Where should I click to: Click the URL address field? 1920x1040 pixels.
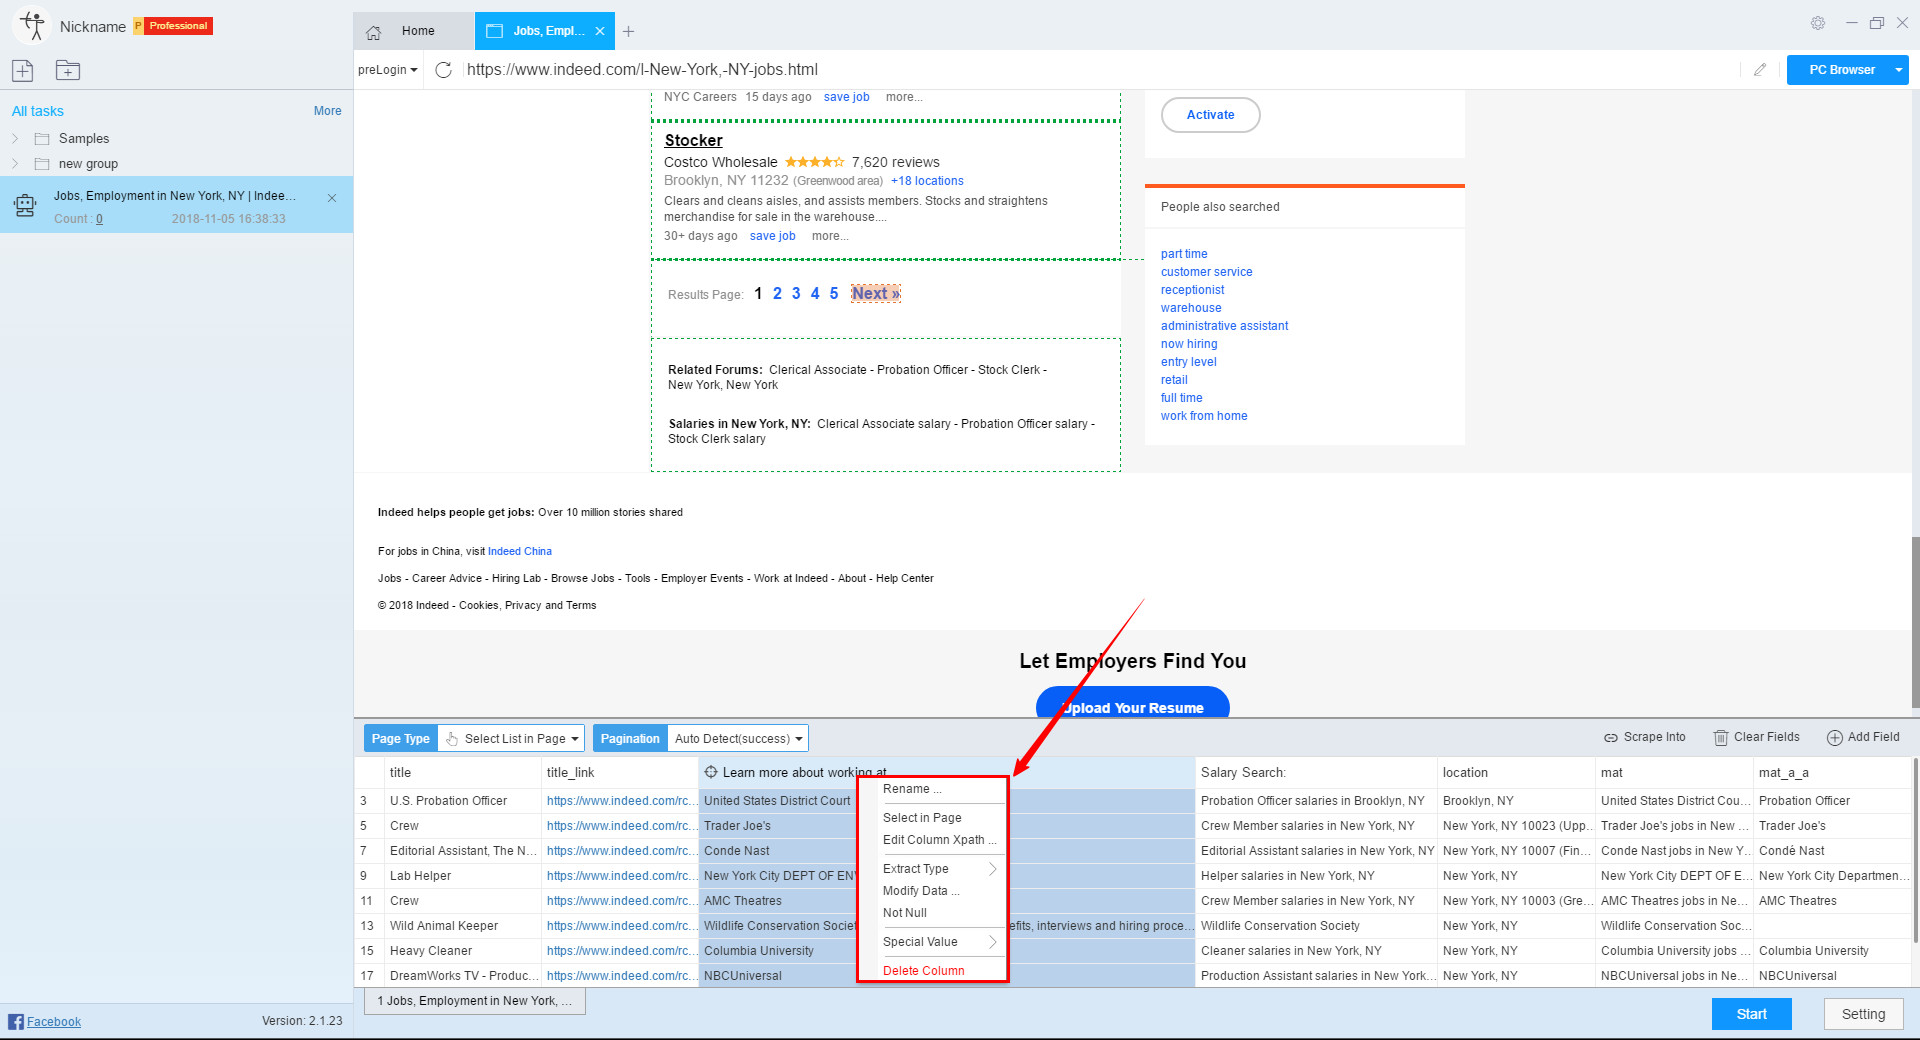coord(1100,70)
